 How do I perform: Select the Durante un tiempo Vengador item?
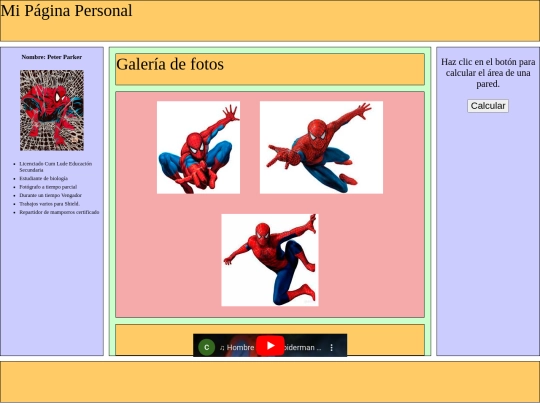pyautogui.click(x=50, y=195)
